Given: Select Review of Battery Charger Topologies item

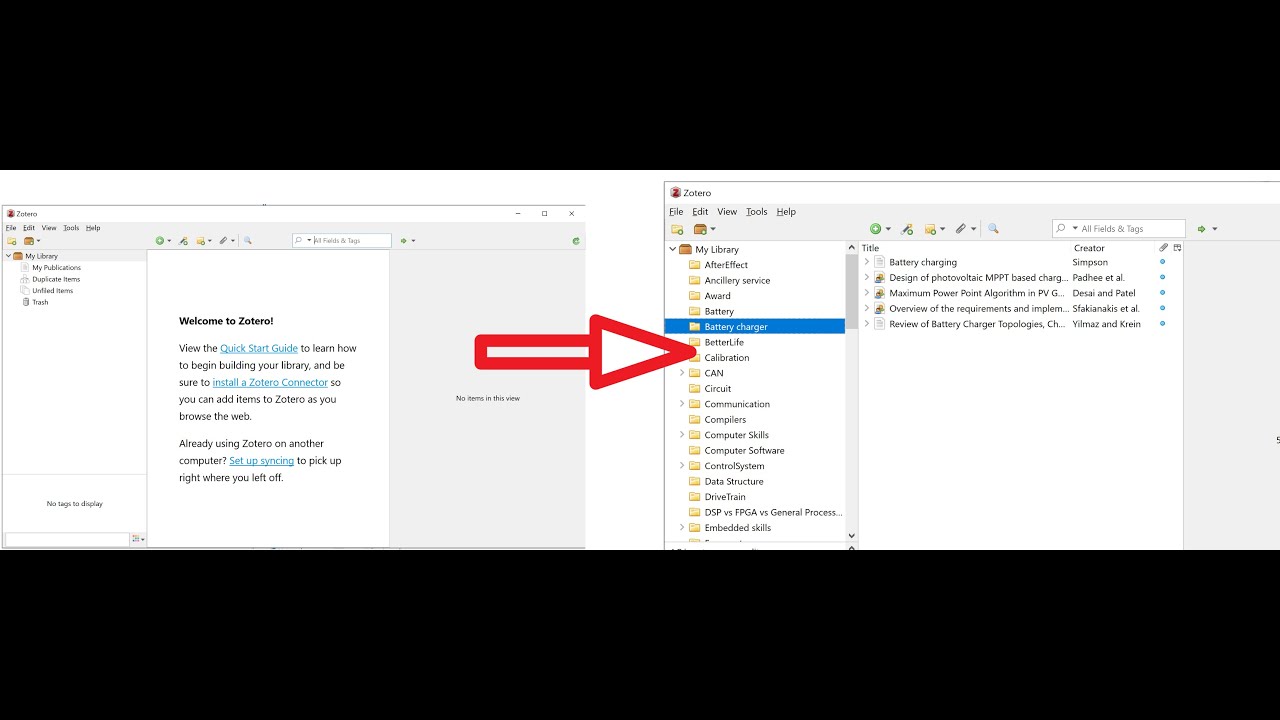Looking at the screenshot, I should [977, 324].
